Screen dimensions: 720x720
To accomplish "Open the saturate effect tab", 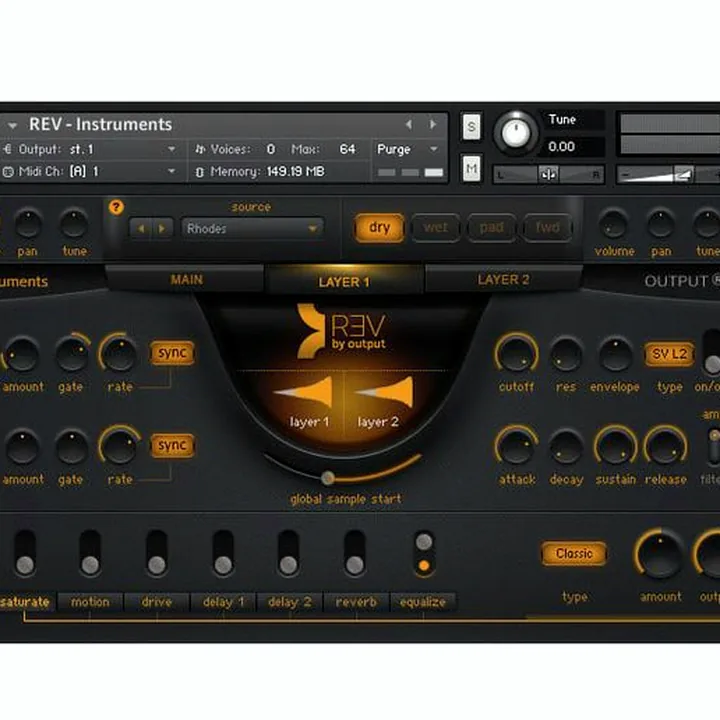I will 26,602.
